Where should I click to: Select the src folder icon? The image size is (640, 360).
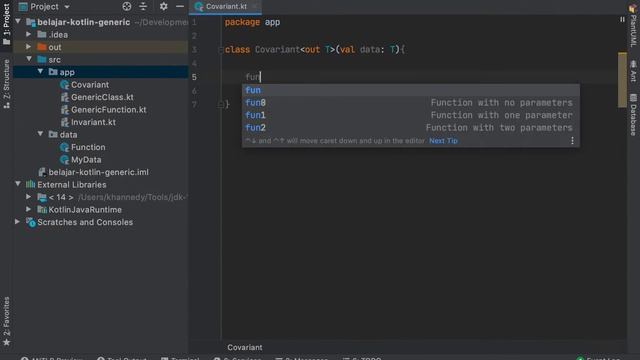42,60
